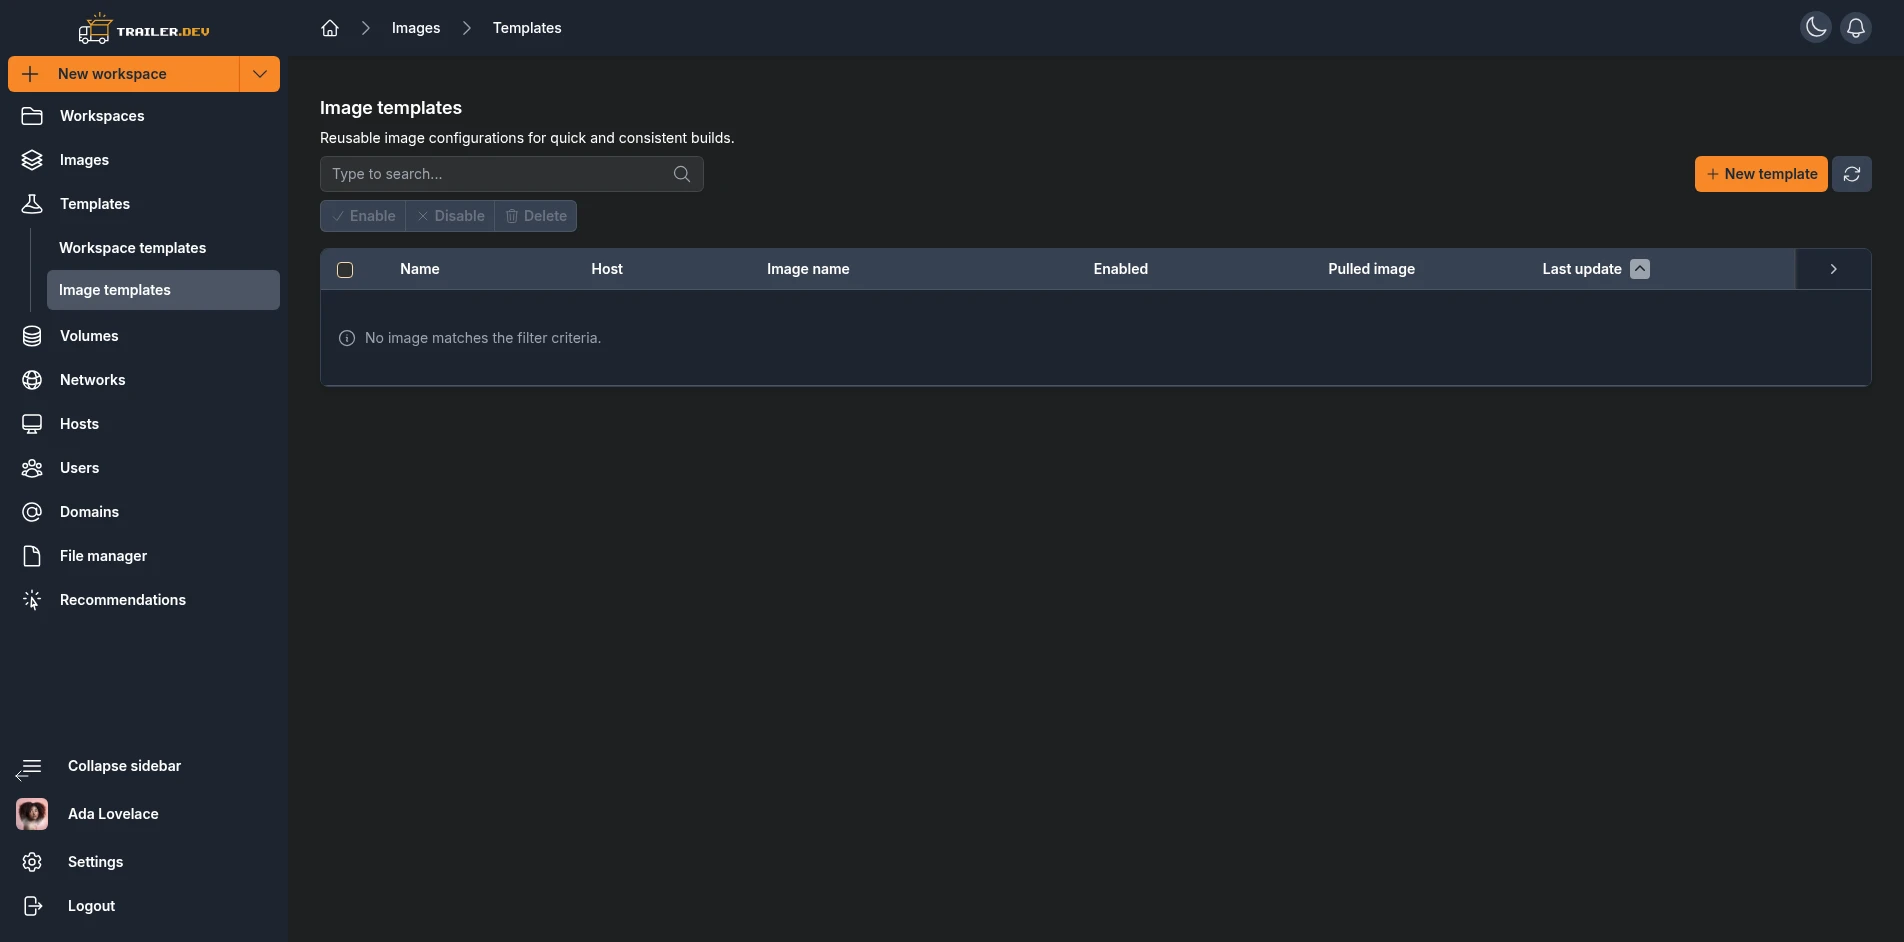Viewport: 1904px width, 942px height.
Task: Click the File manager document icon
Action: (32, 556)
